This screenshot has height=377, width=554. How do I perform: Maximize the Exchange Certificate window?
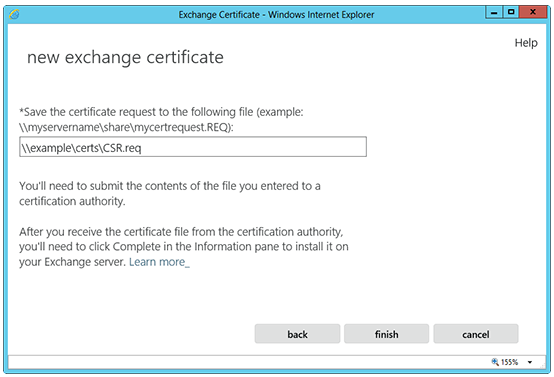pyautogui.click(x=511, y=13)
